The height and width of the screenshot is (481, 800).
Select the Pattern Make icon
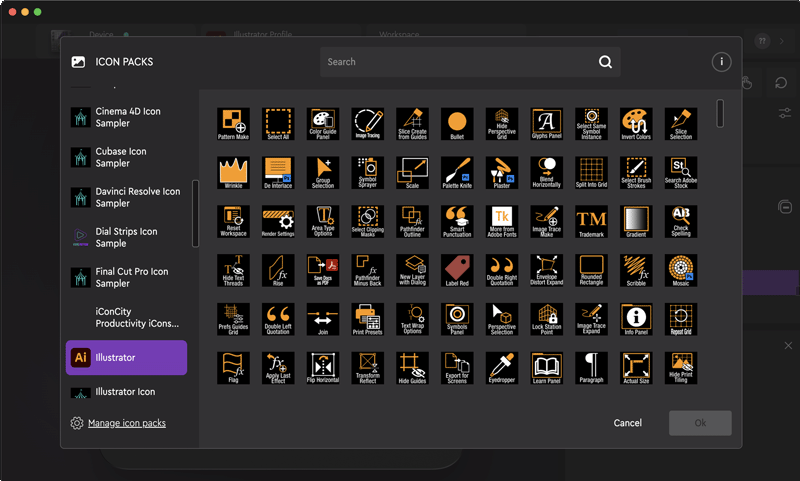click(x=233, y=124)
